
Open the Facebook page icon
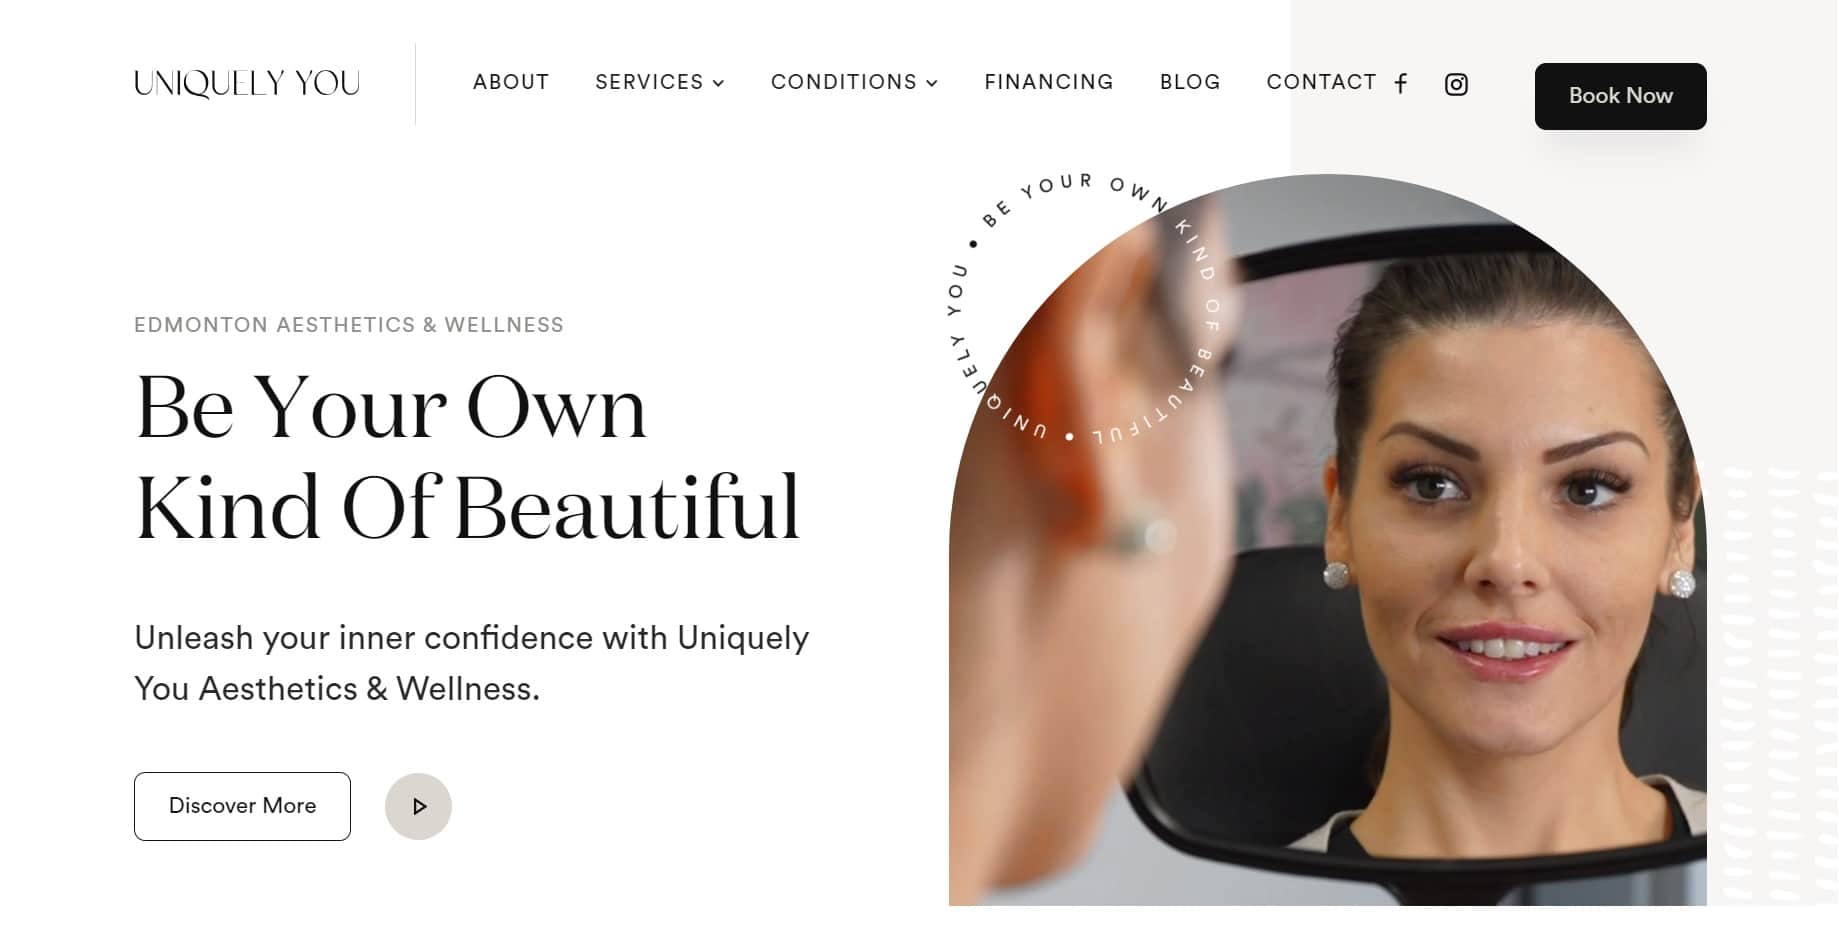(x=1401, y=84)
